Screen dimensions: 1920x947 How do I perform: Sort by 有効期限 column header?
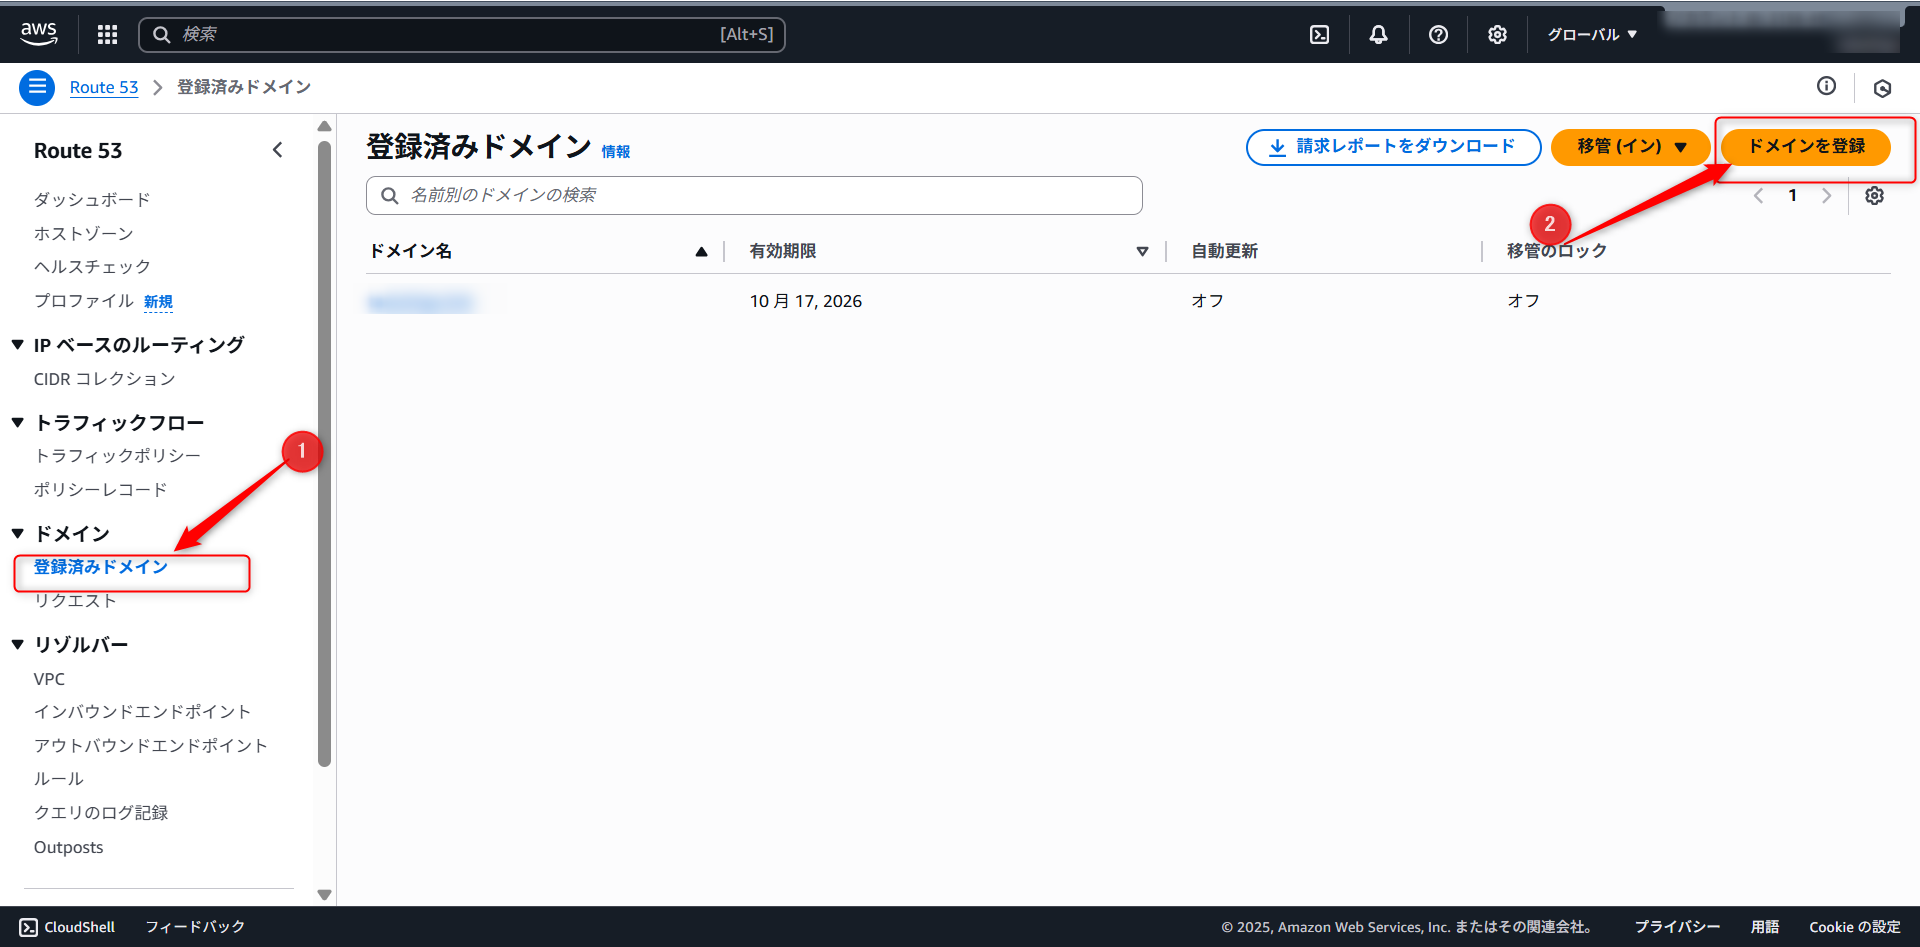pyautogui.click(x=783, y=251)
